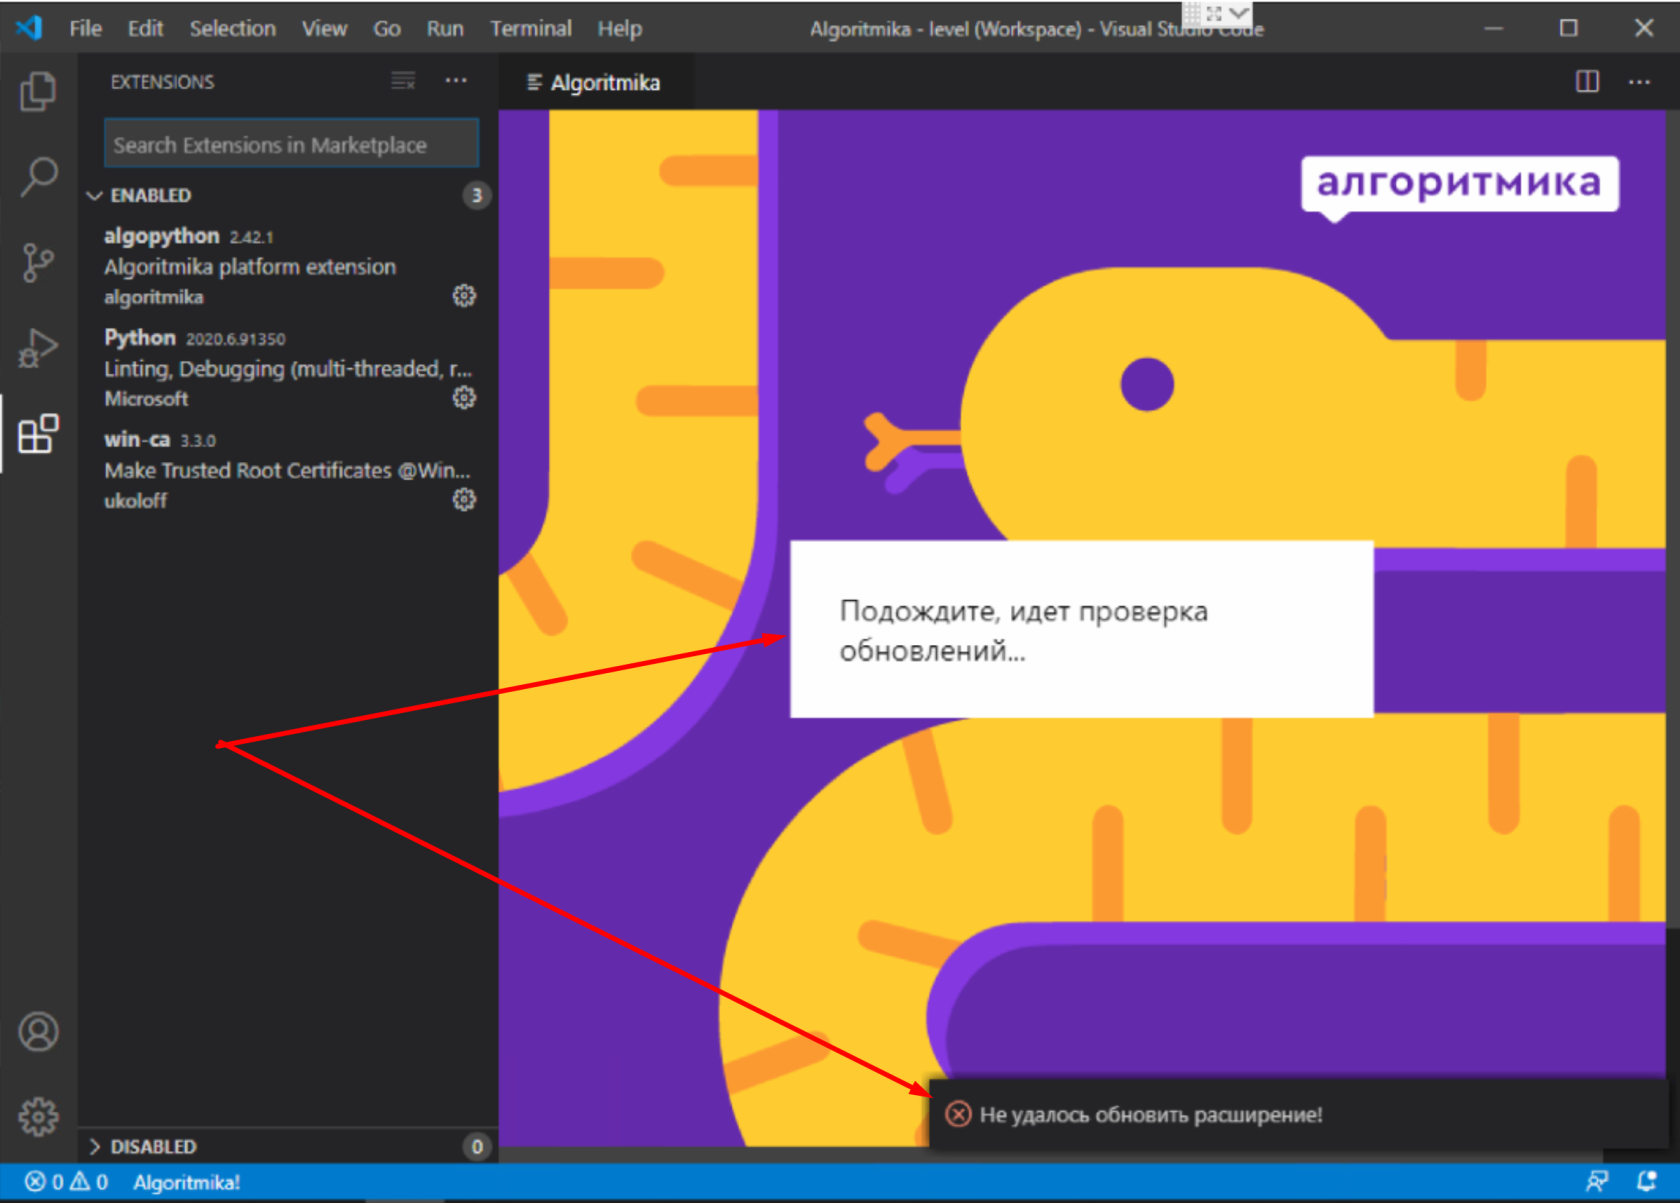The height and width of the screenshot is (1203, 1680).
Task: Click the 'algoritmika' publisher label
Action: (x=154, y=297)
